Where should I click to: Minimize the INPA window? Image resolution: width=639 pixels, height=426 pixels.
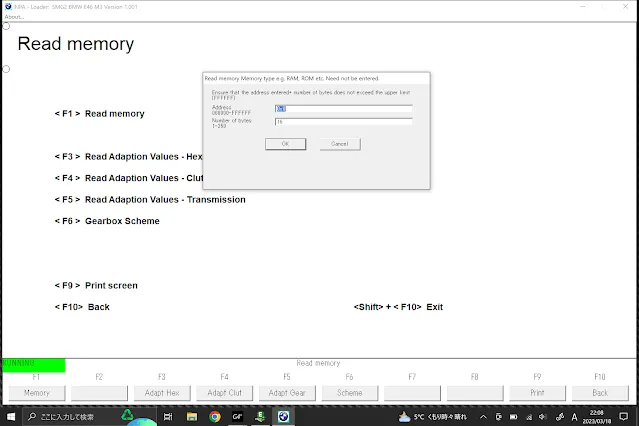click(x=583, y=7)
